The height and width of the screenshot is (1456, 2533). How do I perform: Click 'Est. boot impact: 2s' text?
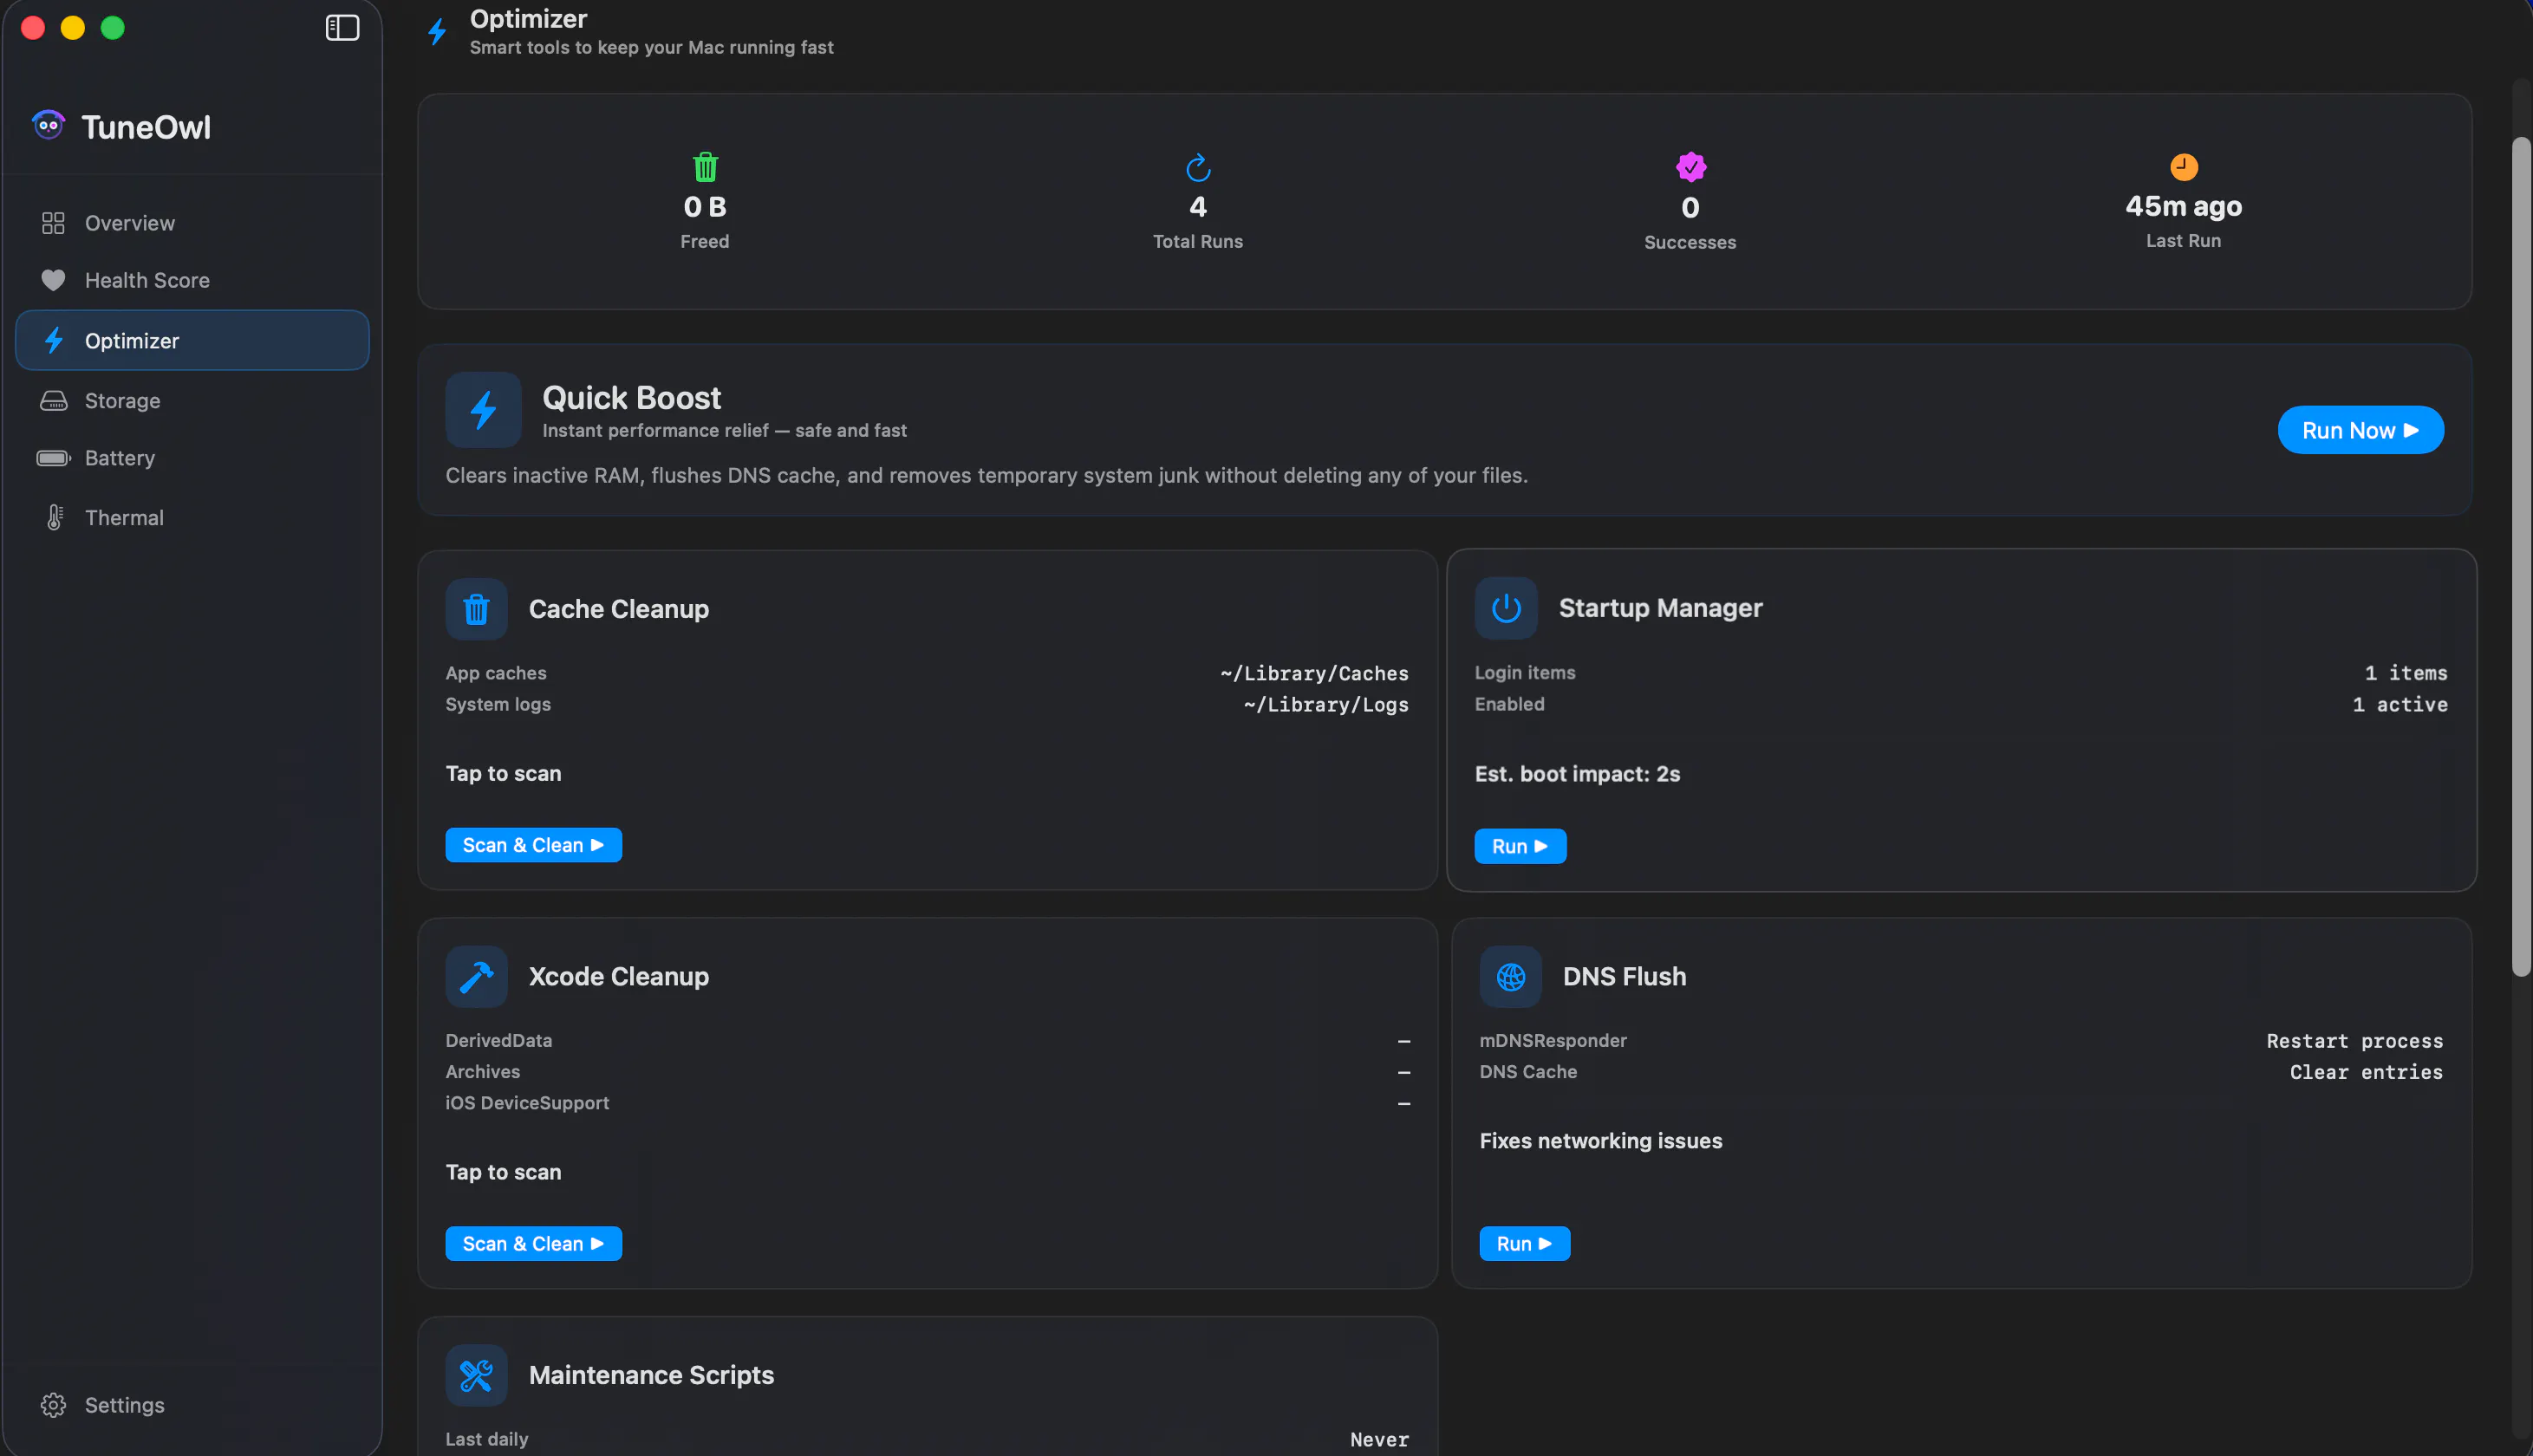click(x=1577, y=774)
